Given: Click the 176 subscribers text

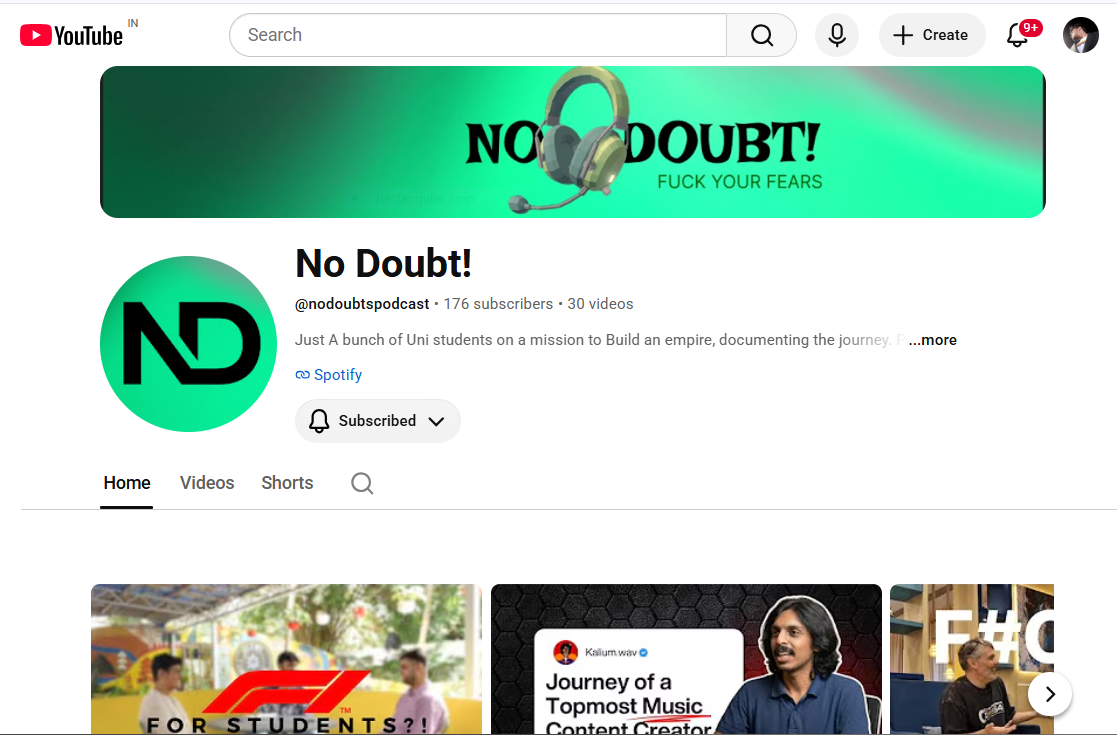Looking at the screenshot, I should pos(498,304).
